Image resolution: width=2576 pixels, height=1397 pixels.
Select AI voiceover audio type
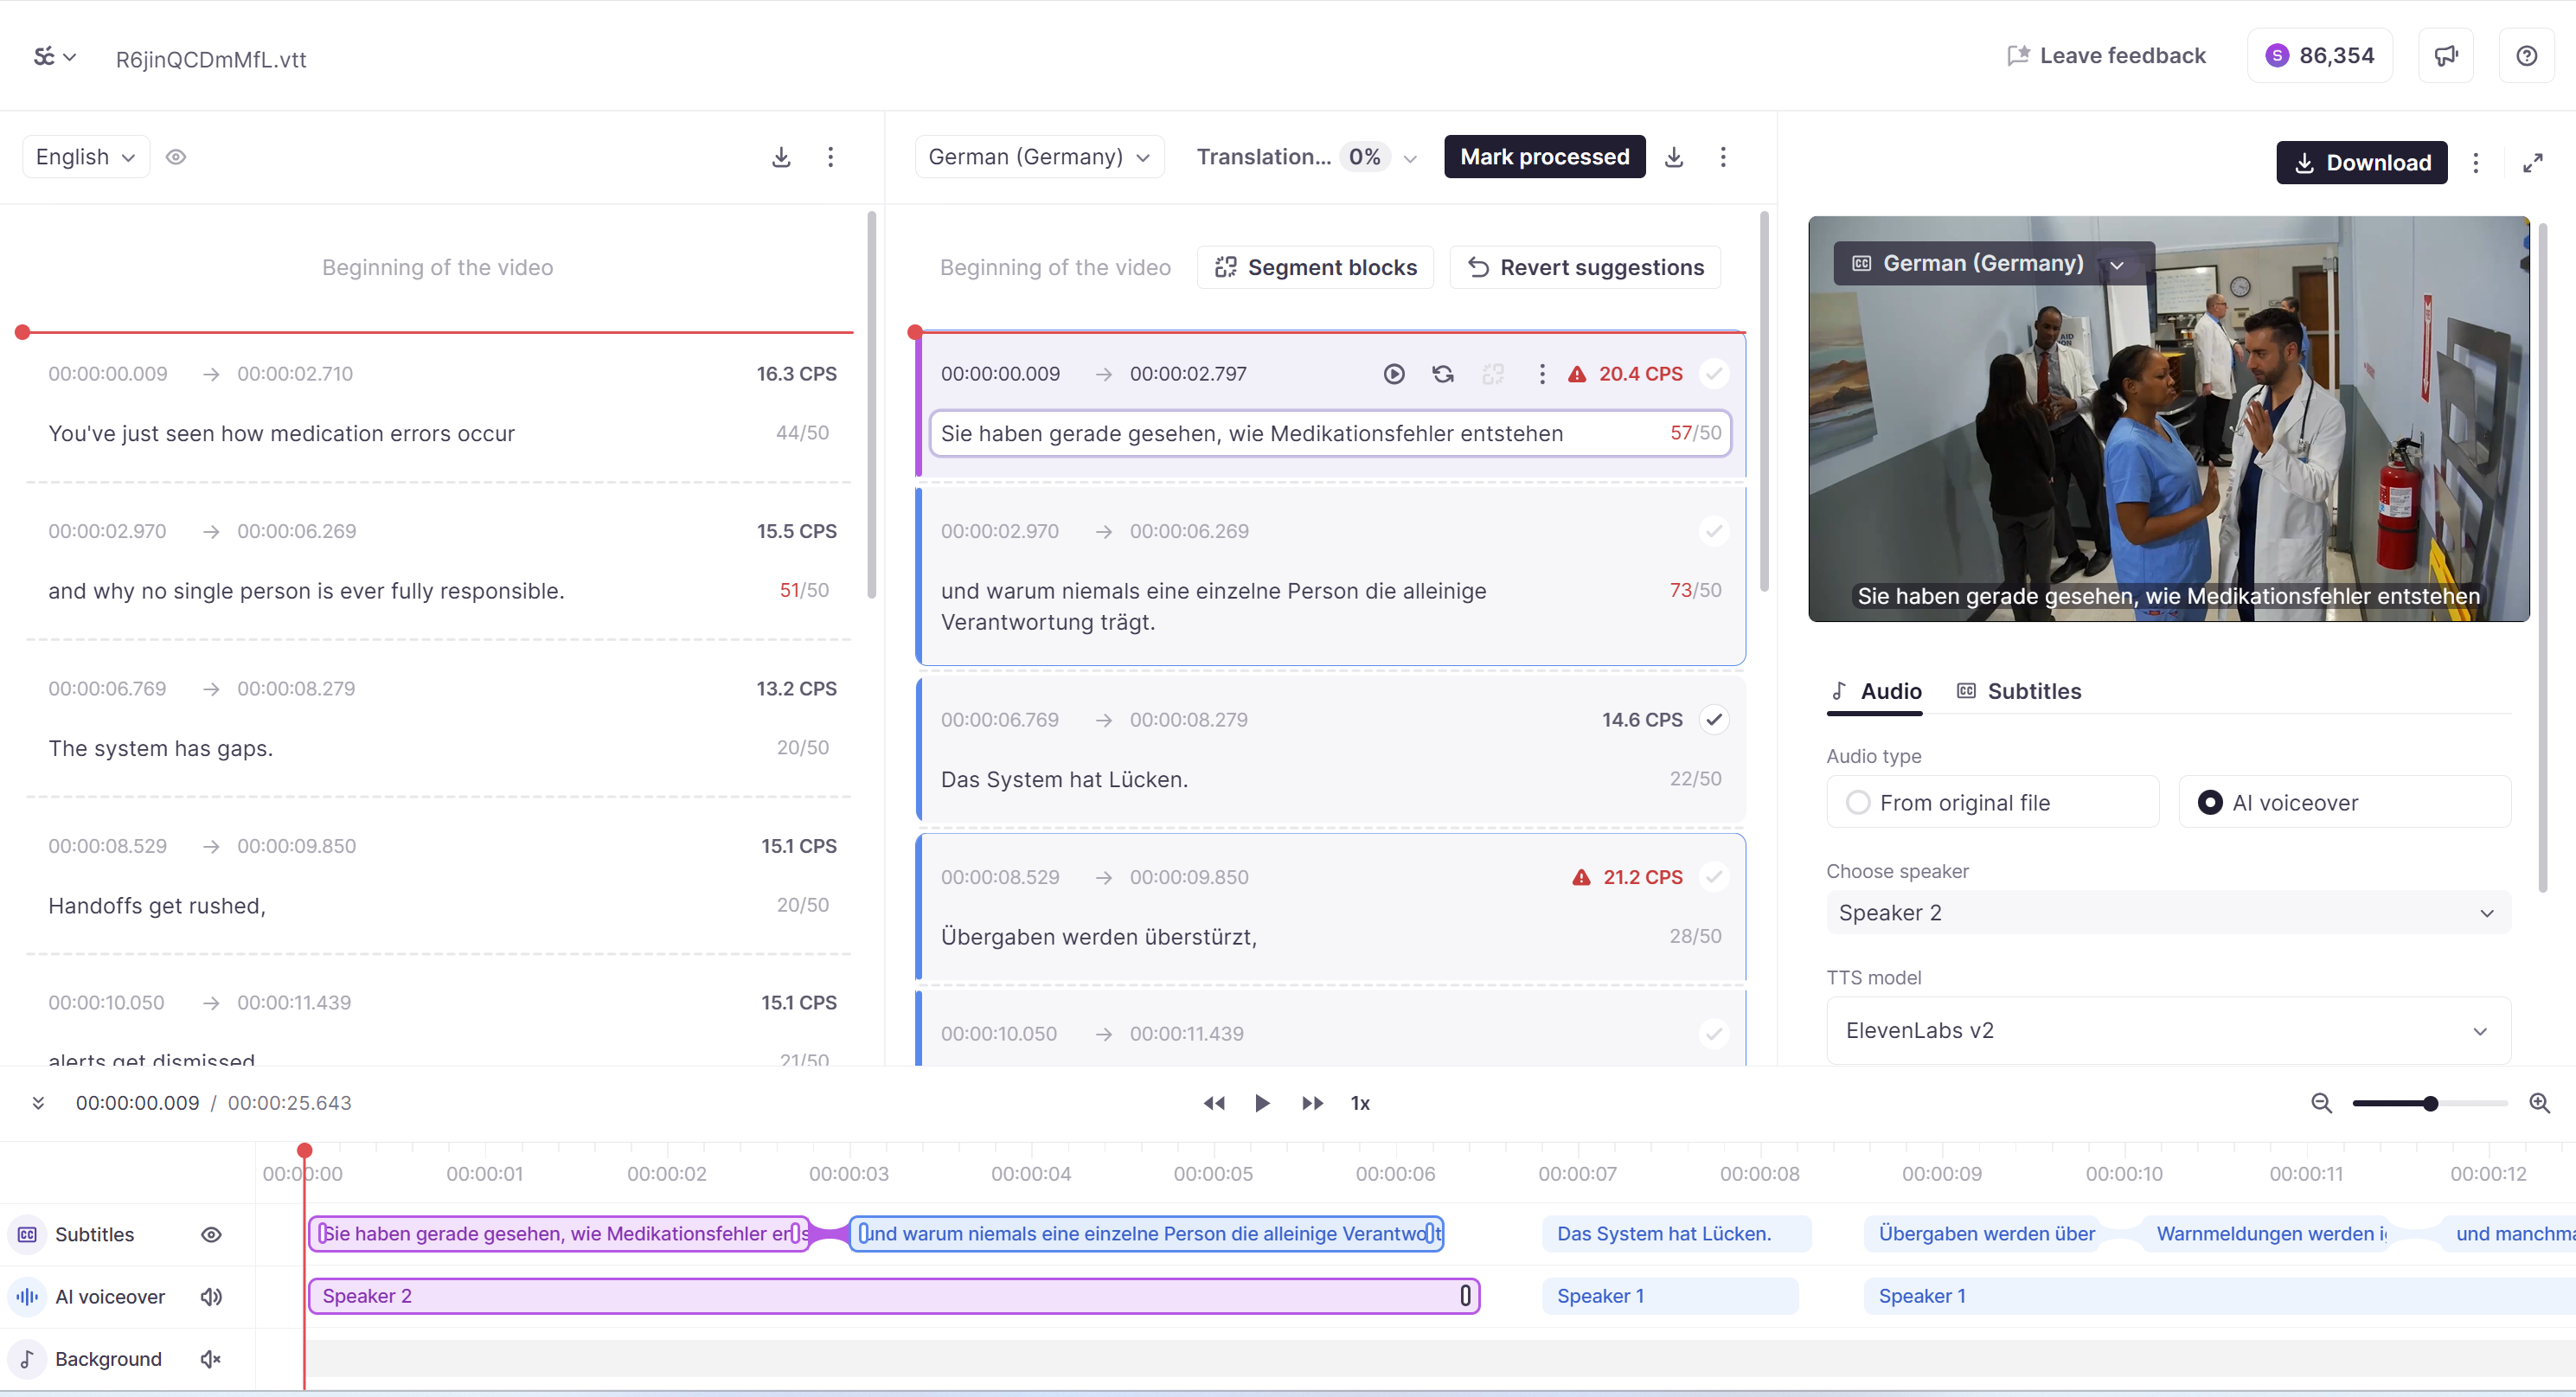2345,803
